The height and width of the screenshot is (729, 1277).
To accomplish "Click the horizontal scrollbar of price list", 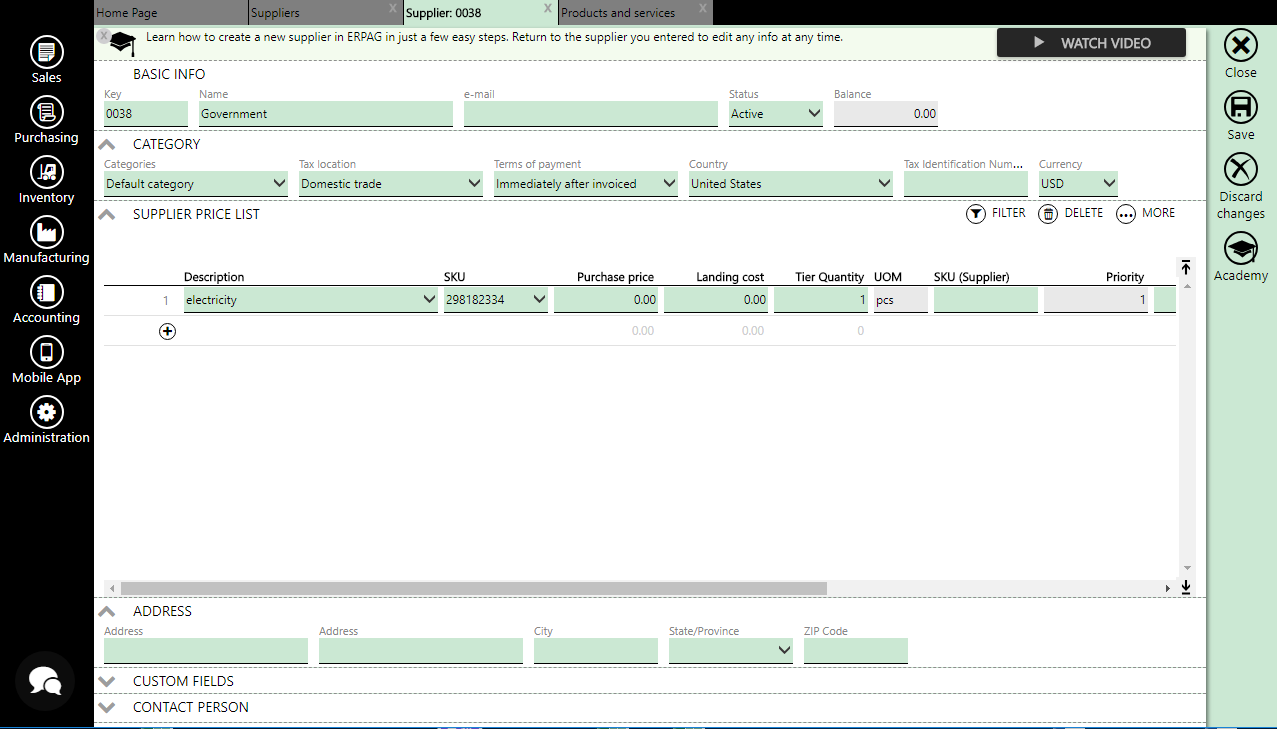I will point(474,588).
